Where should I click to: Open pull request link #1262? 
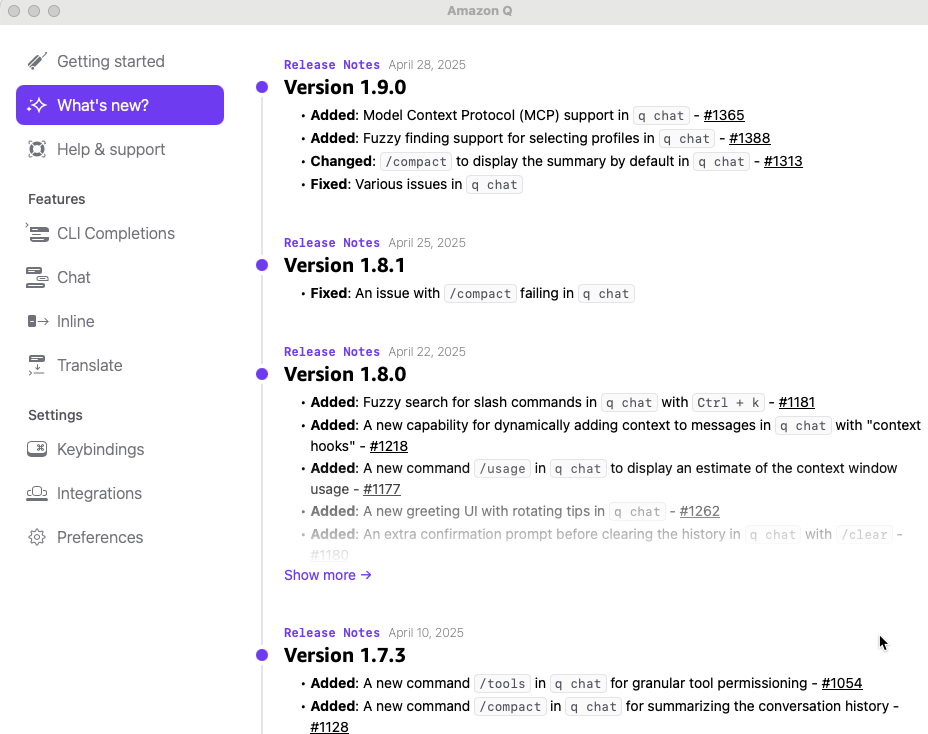point(700,511)
